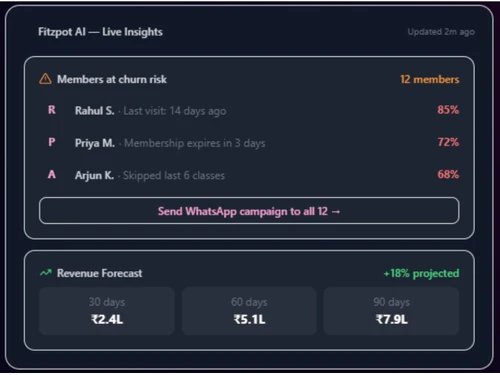This screenshot has width=500, height=375.
Task: Select Arjun K. avatar letter A
Action: click(52, 174)
